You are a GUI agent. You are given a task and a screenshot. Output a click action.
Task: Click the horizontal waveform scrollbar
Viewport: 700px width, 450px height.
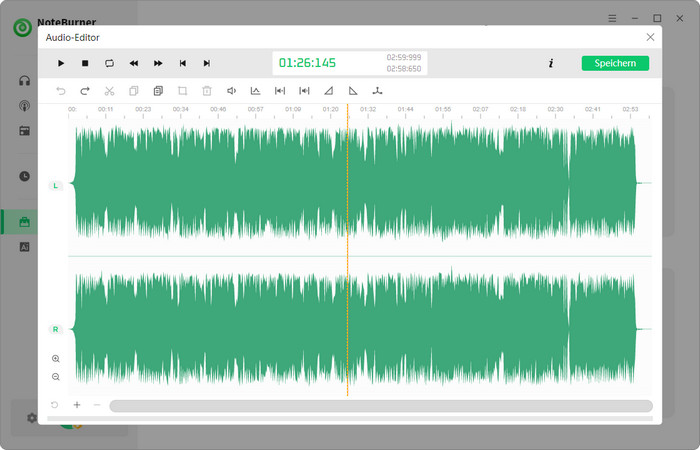tap(380, 406)
